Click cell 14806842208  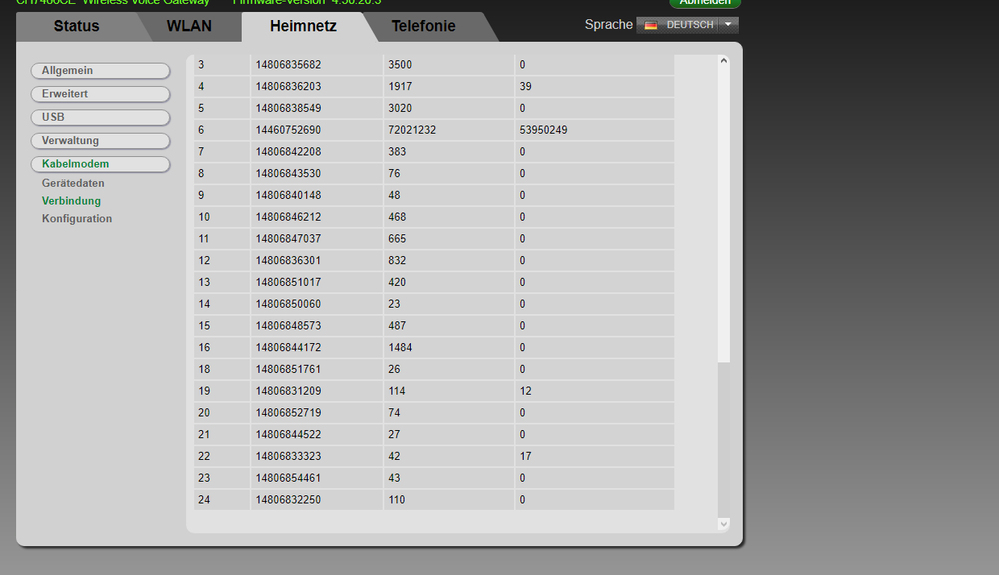pyautogui.click(x=317, y=152)
